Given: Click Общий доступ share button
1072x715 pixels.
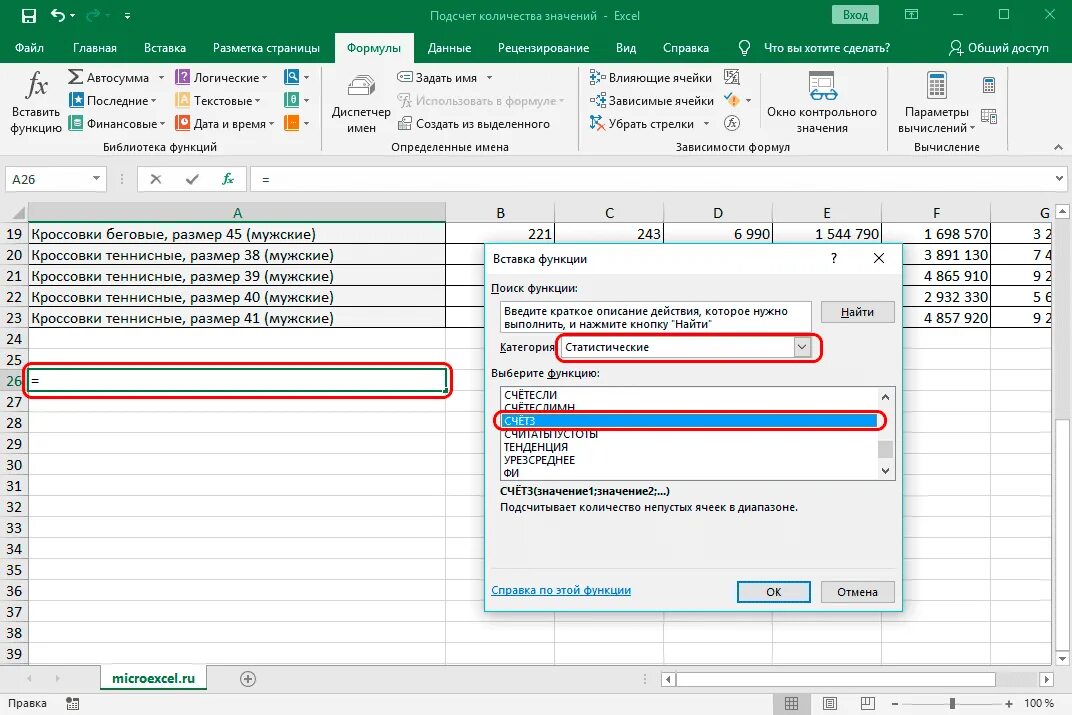Looking at the screenshot, I should click(x=999, y=48).
